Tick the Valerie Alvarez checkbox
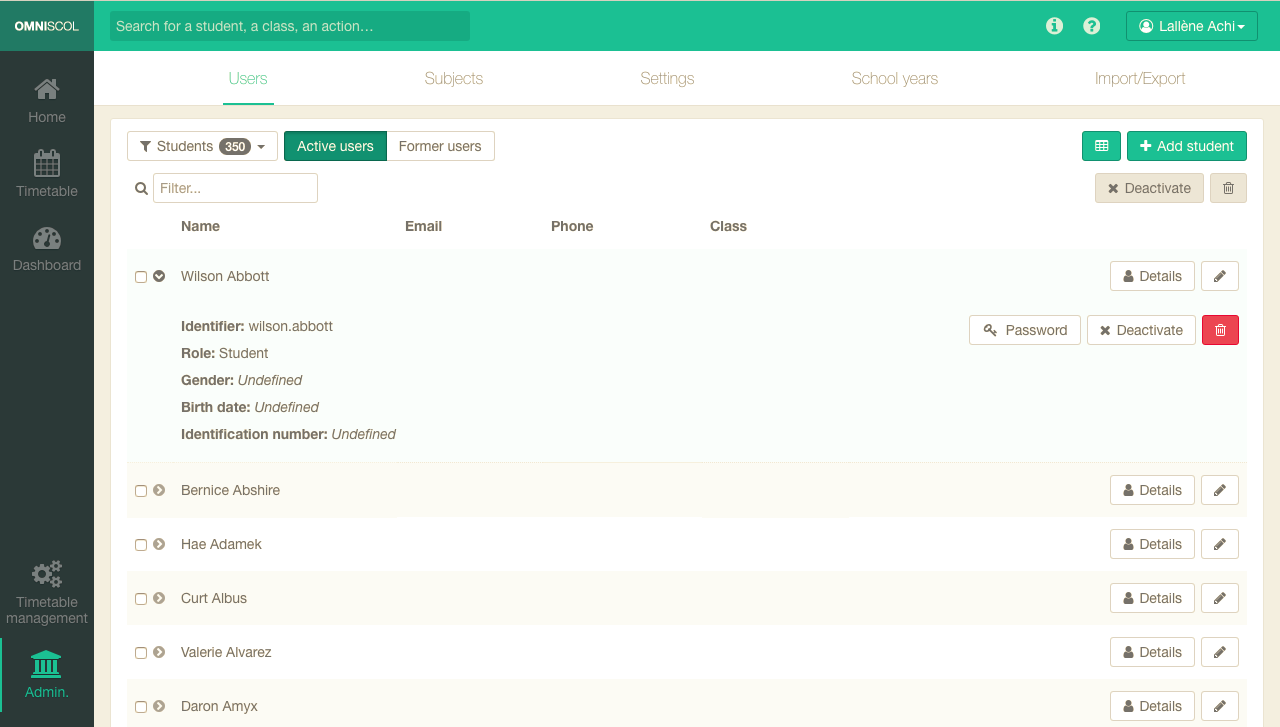The height and width of the screenshot is (727, 1280). [x=141, y=653]
